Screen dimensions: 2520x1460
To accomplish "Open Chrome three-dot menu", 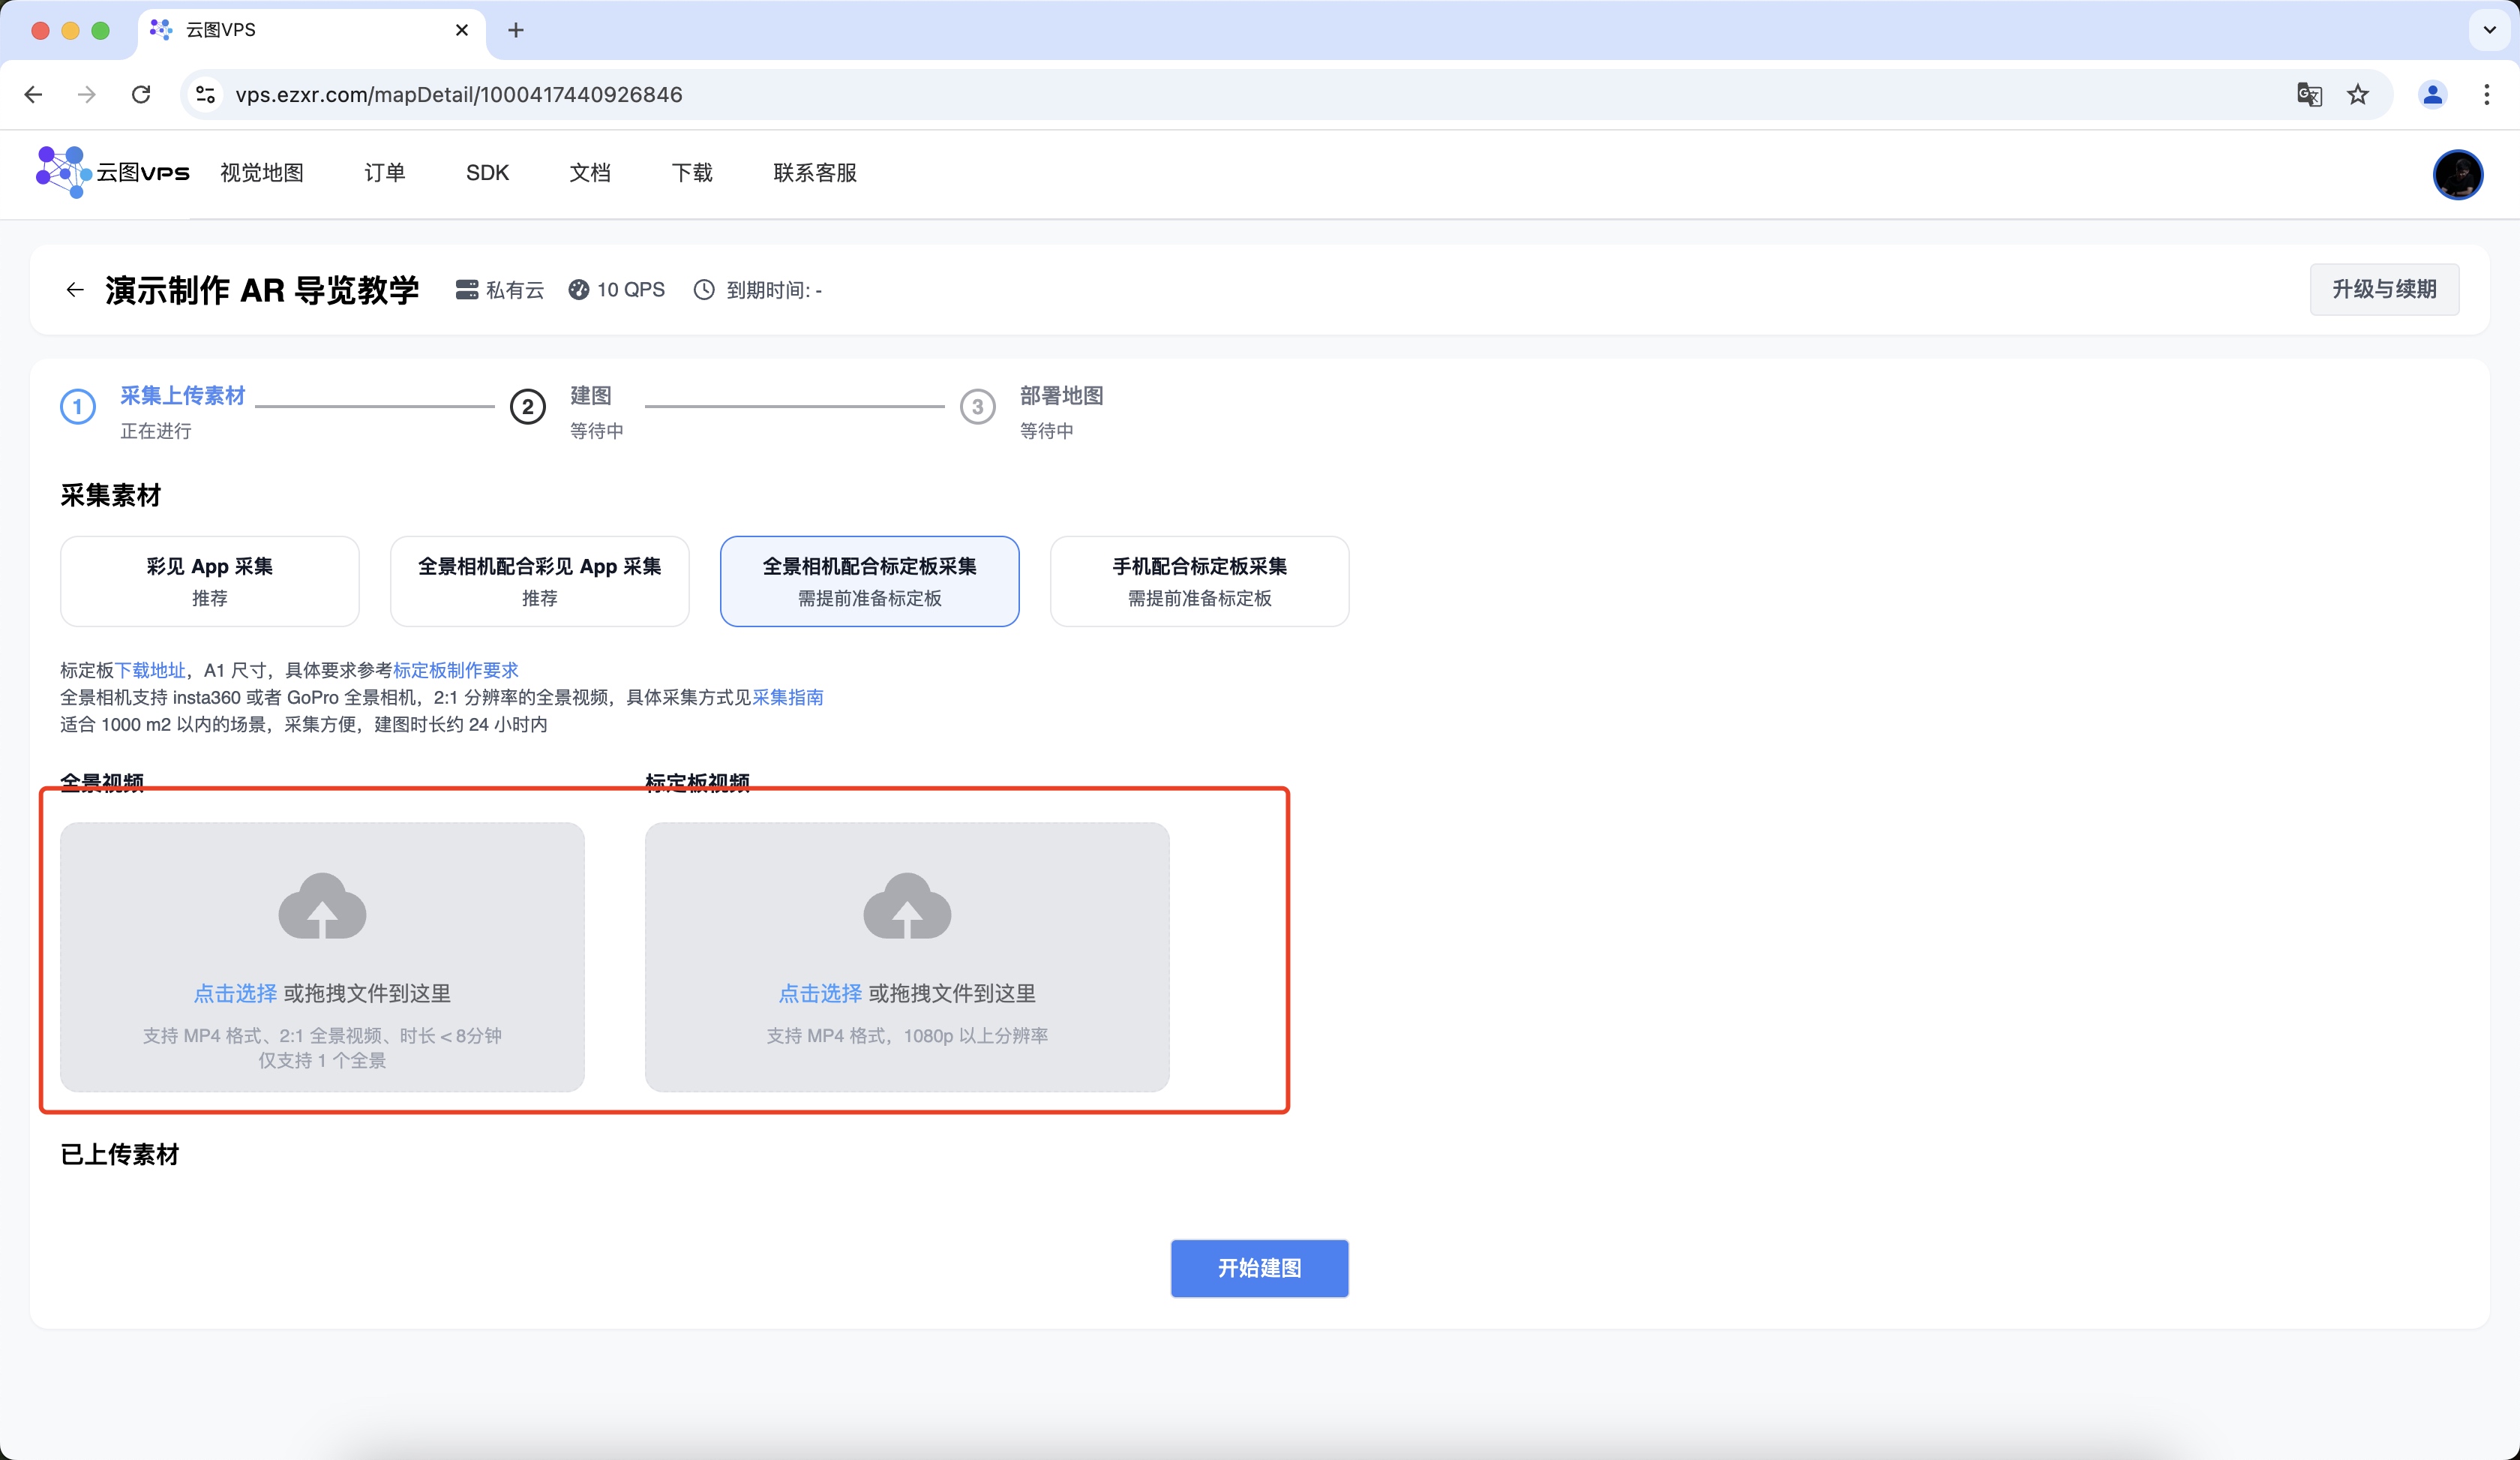I will point(2486,94).
